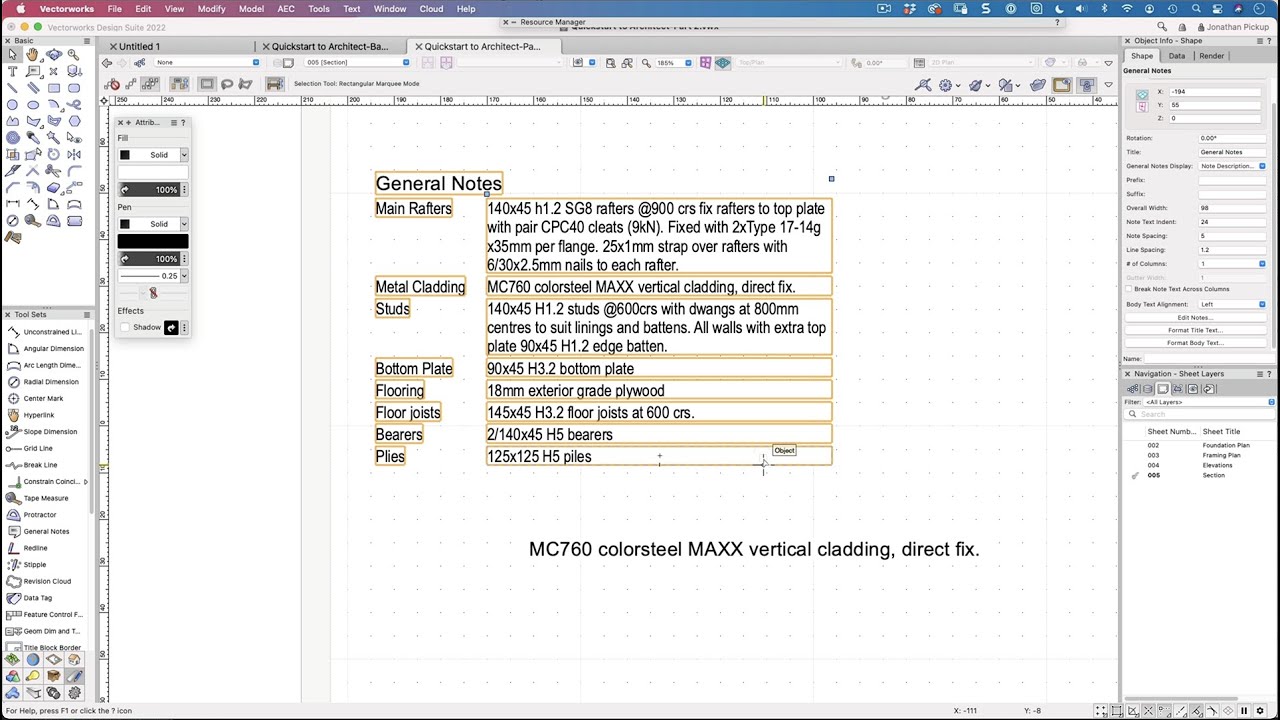Click the fill color swatch
1280x720 pixels.
click(153, 172)
